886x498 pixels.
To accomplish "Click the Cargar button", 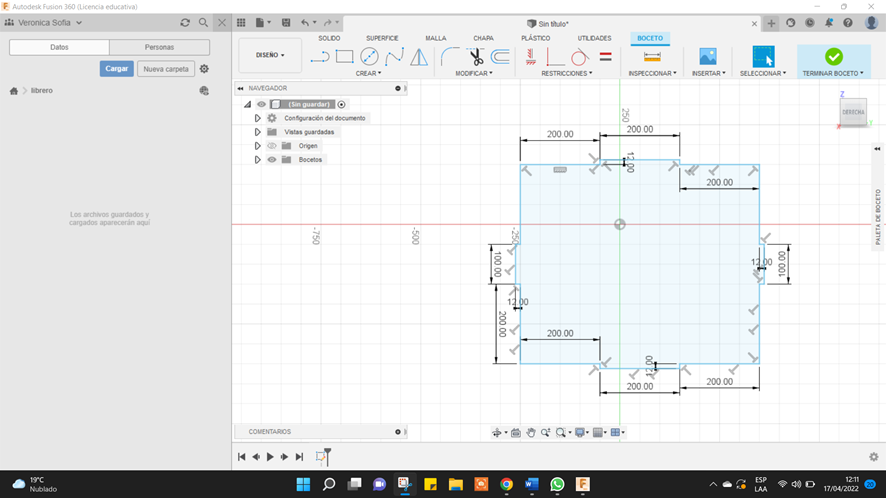I will (117, 69).
